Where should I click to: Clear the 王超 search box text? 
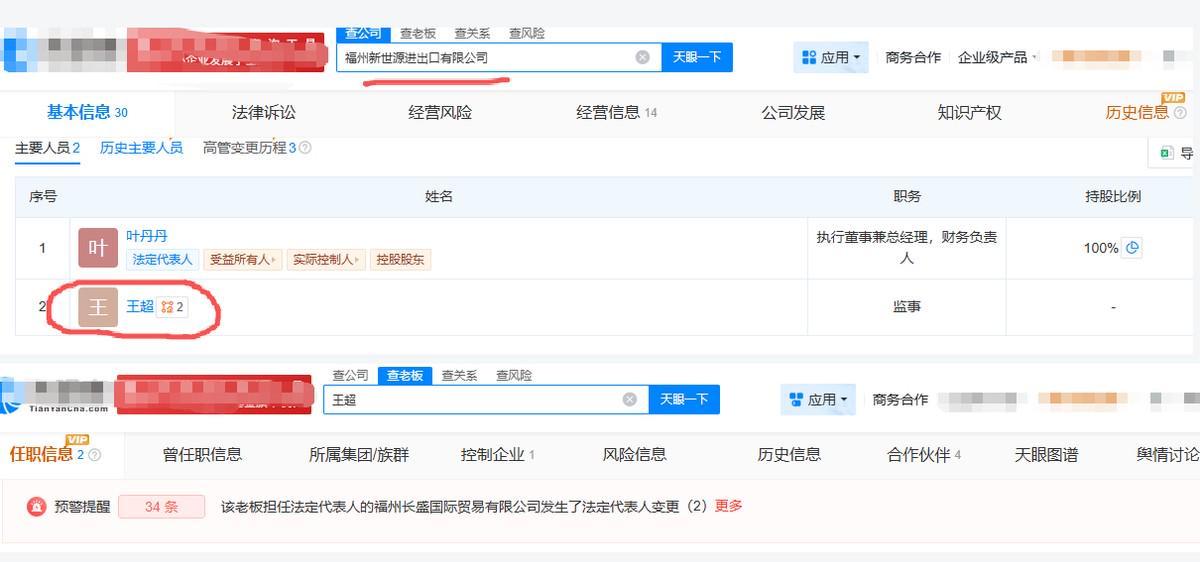(629, 400)
